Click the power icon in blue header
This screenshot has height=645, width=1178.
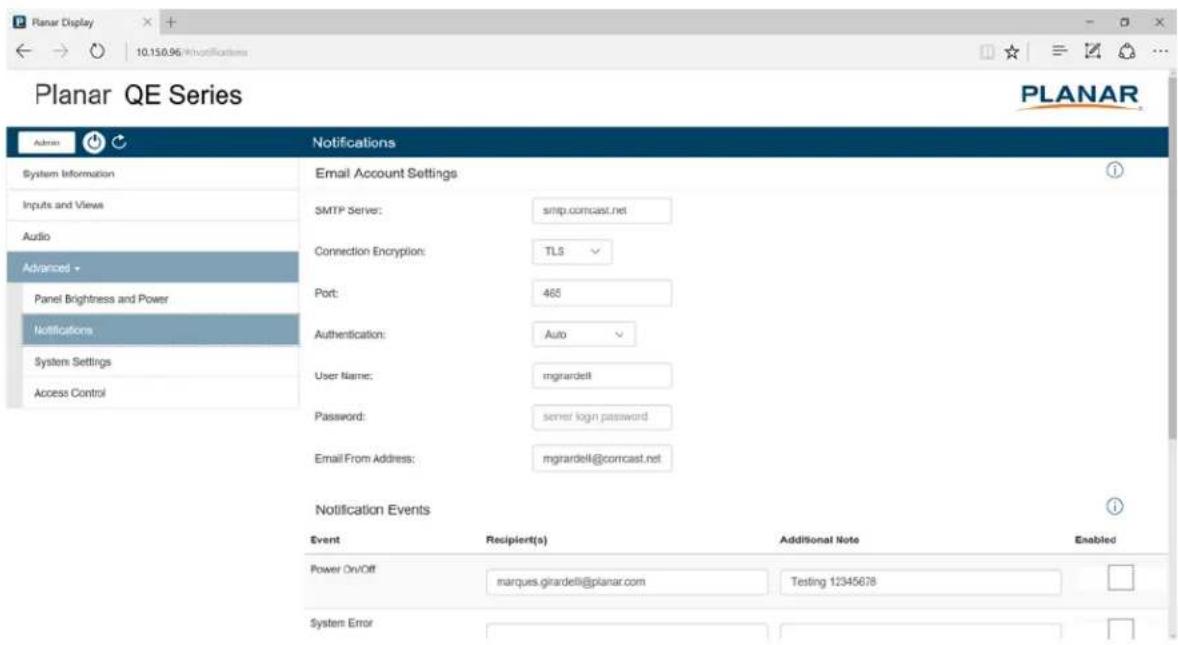click(x=94, y=142)
